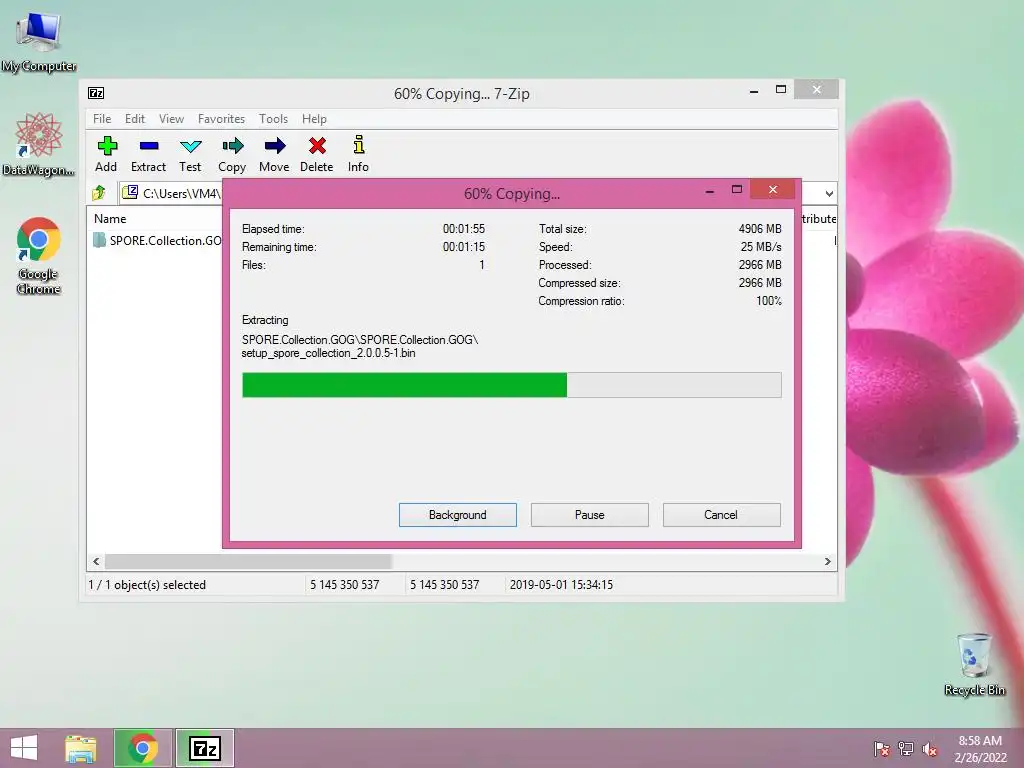Open the Favorites menu
The height and width of the screenshot is (768, 1024).
[221, 119]
